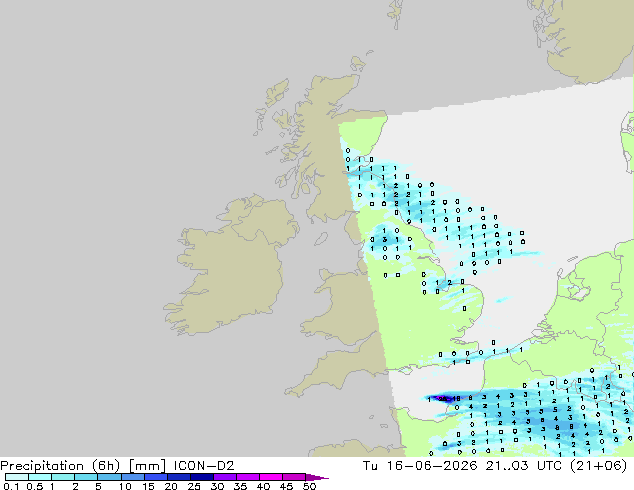Click legend value label '20'
Viewport: 634px width, 490px height.
point(171,486)
